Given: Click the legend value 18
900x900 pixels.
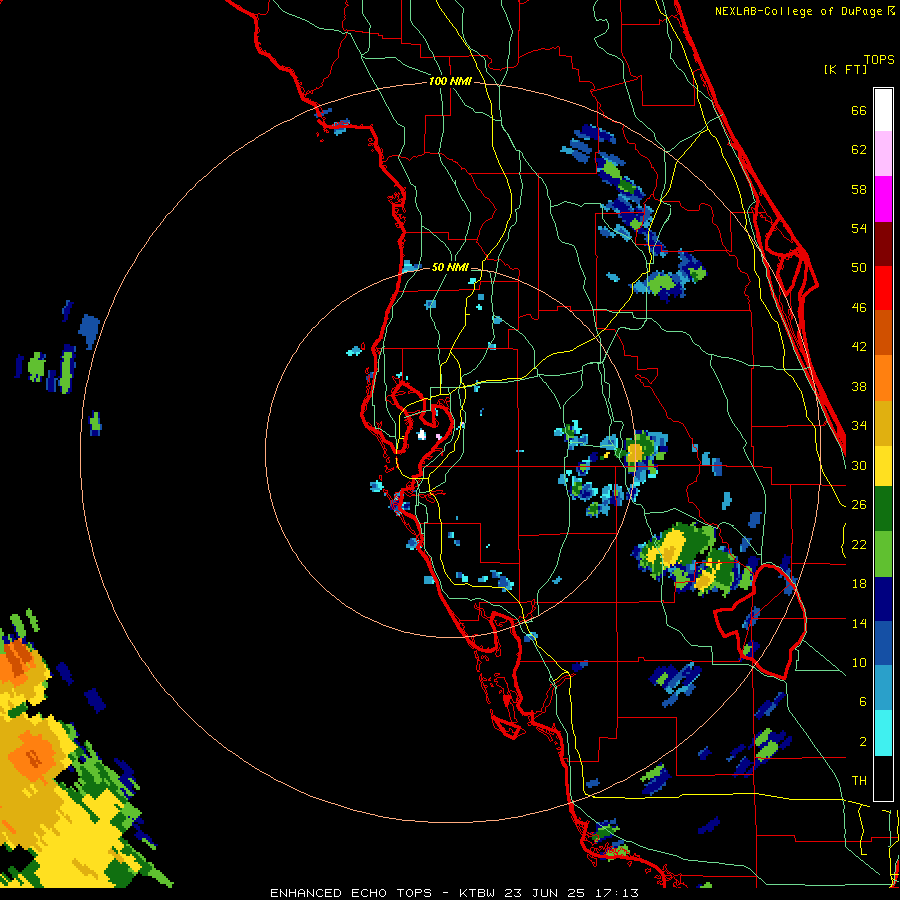Looking at the screenshot, I should point(859,584).
